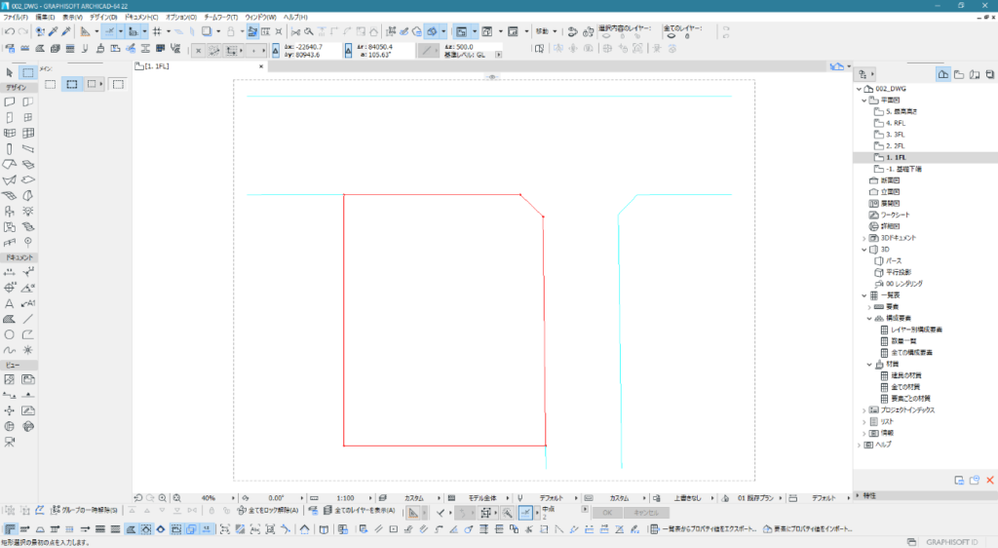Open the ワークシート item in Navigator
The width and height of the screenshot is (998, 548).
(x=895, y=215)
